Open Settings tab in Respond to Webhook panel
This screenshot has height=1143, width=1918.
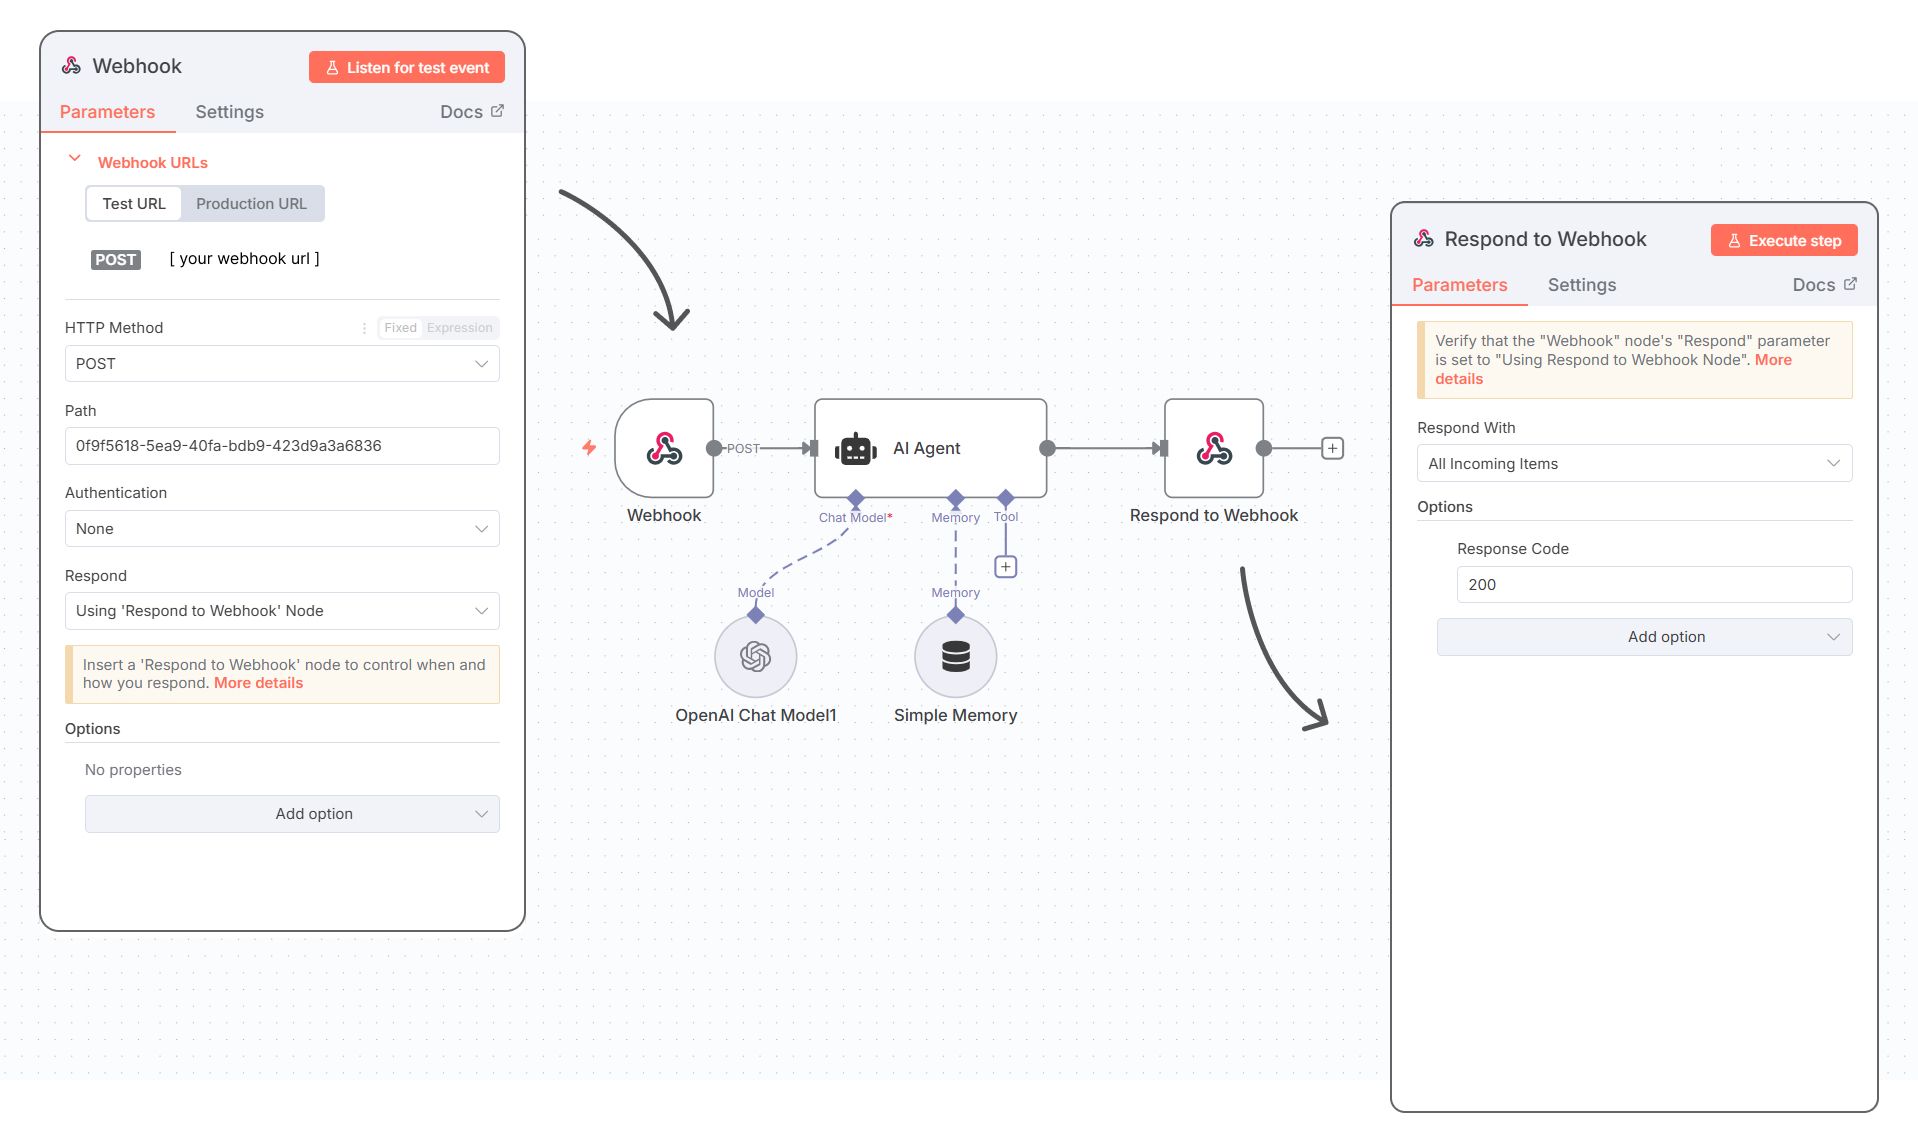tap(1581, 285)
